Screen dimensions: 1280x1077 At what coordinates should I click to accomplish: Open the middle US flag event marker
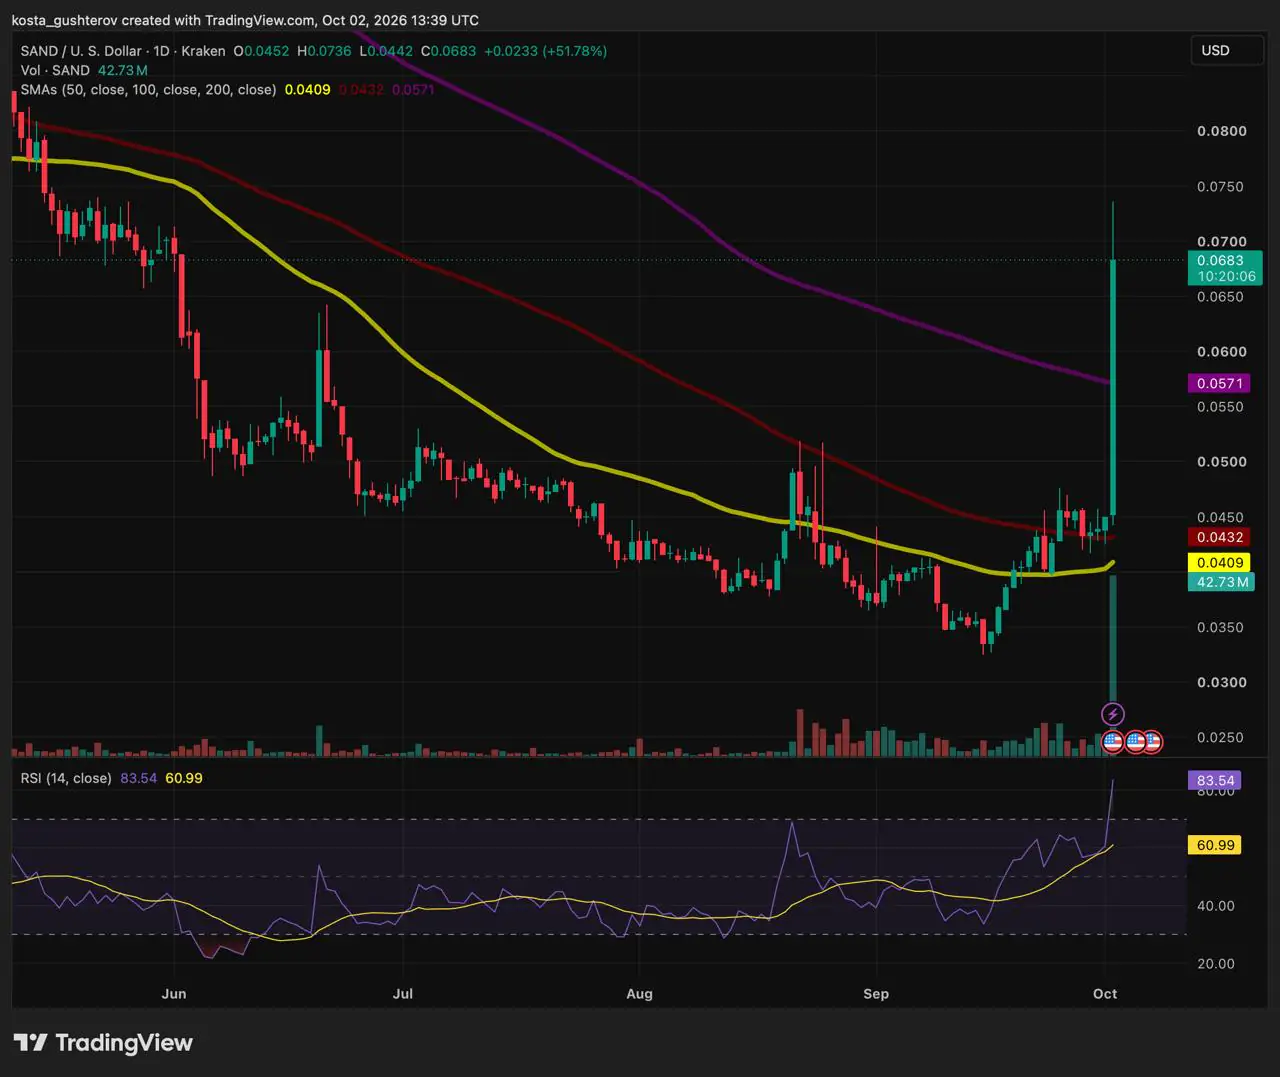click(x=1135, y=742)
